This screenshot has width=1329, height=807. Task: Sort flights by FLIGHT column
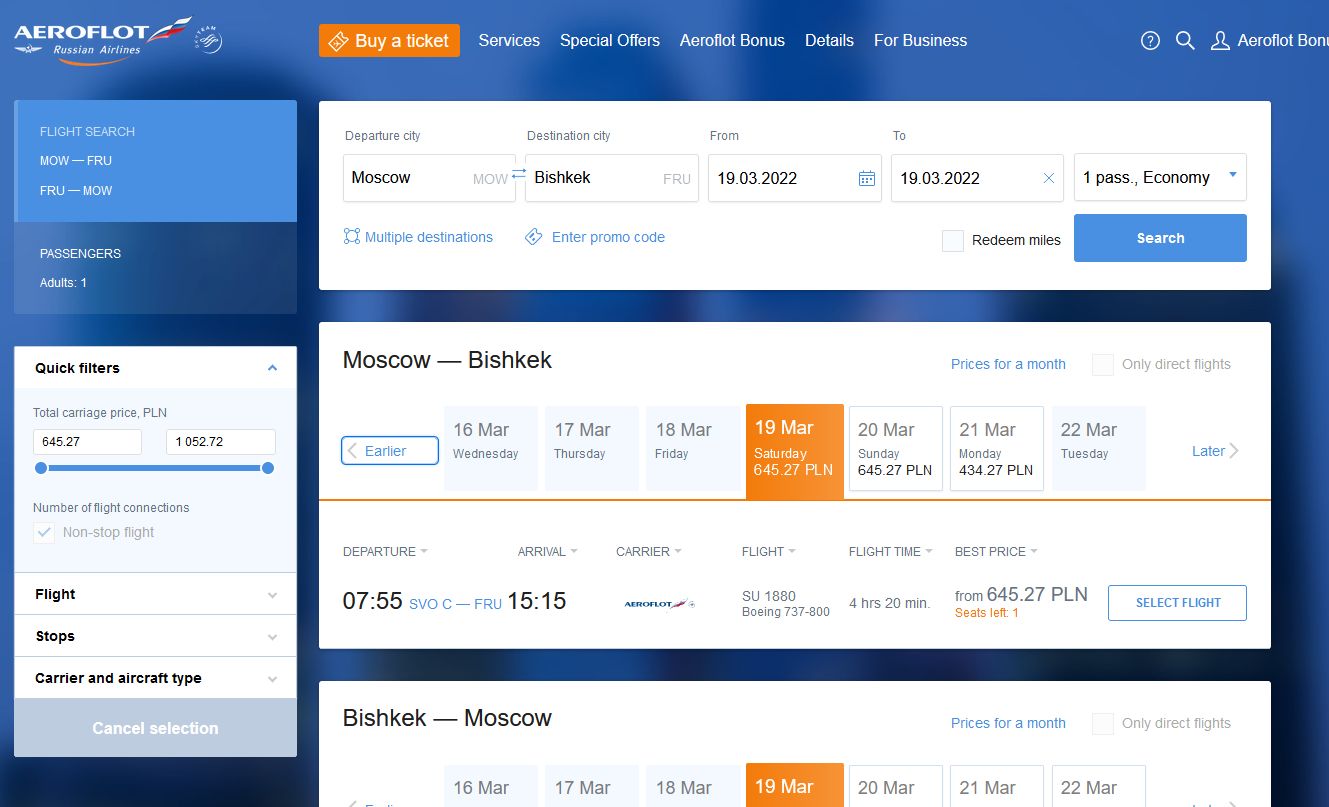[x=769, y=552]
